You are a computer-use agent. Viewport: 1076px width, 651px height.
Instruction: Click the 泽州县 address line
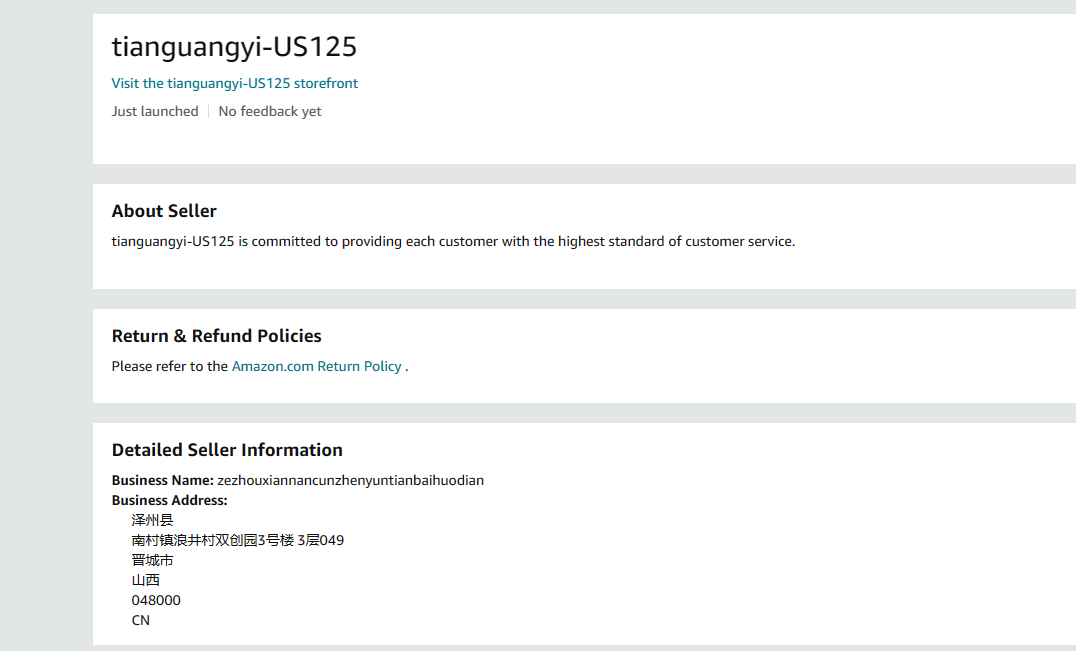(x=152, y=520)
